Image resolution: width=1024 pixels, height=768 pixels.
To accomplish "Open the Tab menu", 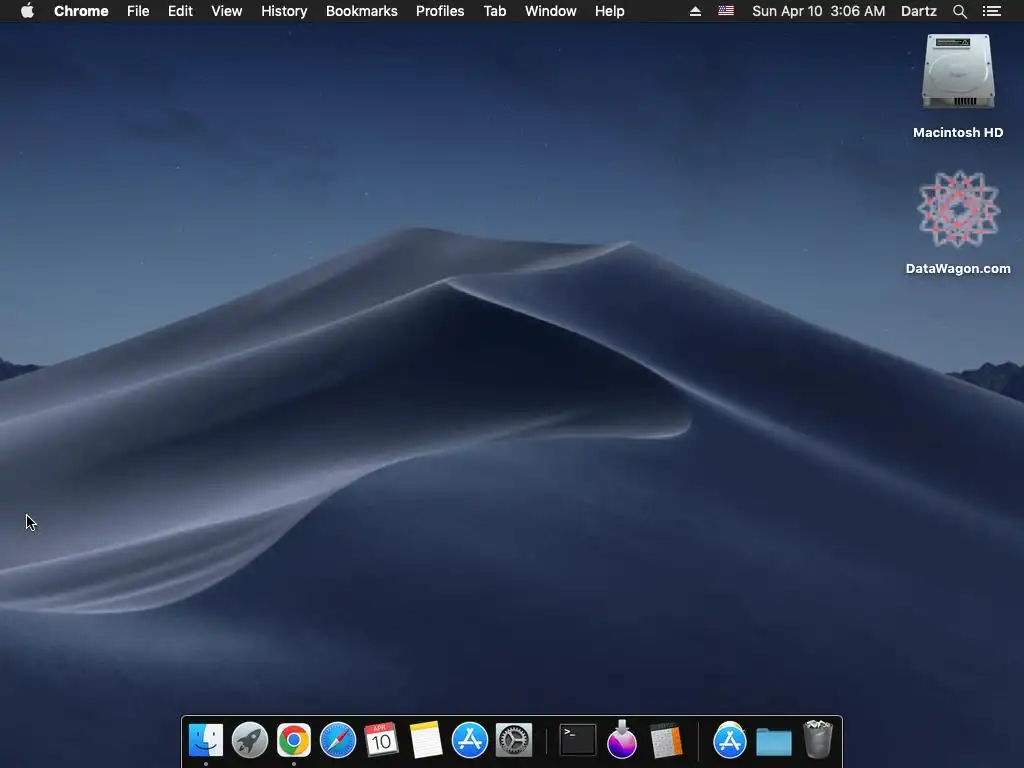I will tap(495, 11).
